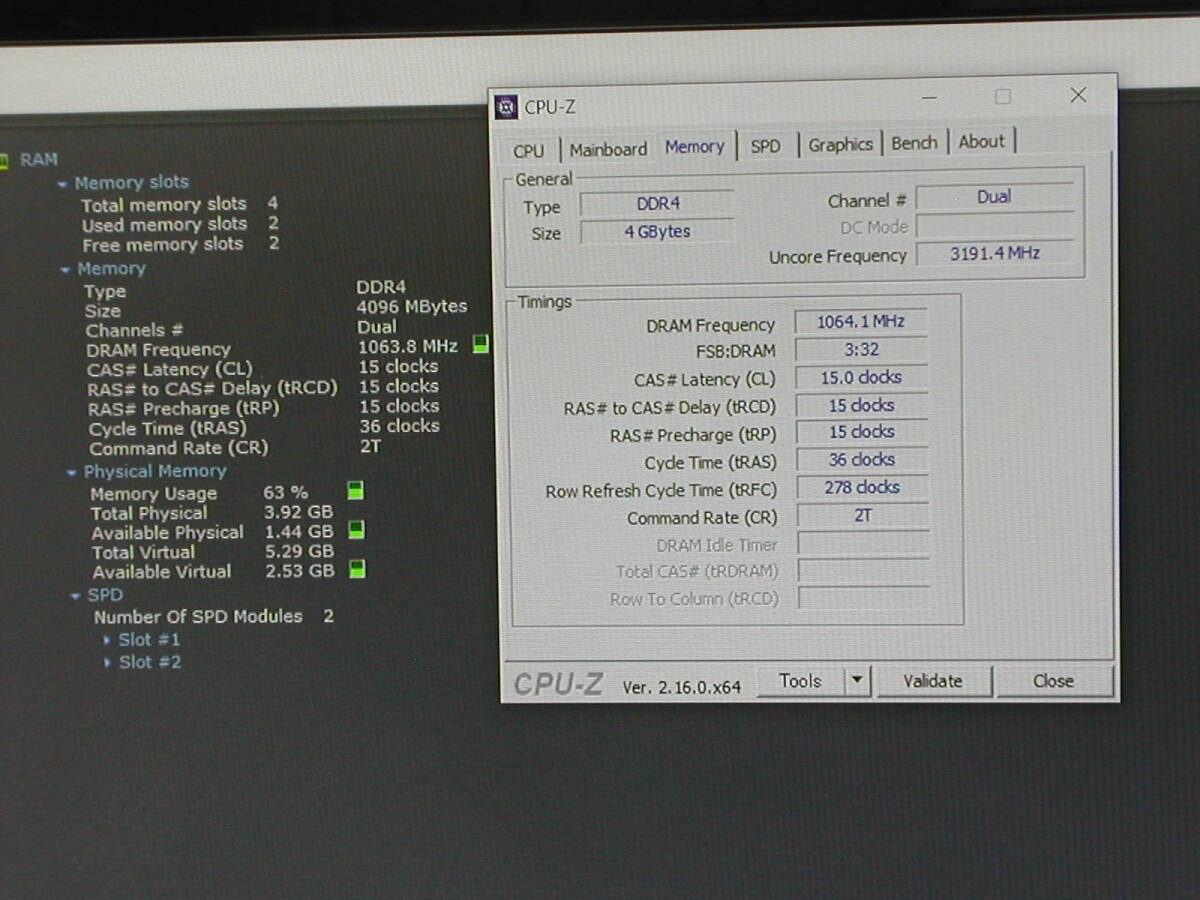Click the Free memory slots row
The image size is (1200, 900).
coord(180,244)
